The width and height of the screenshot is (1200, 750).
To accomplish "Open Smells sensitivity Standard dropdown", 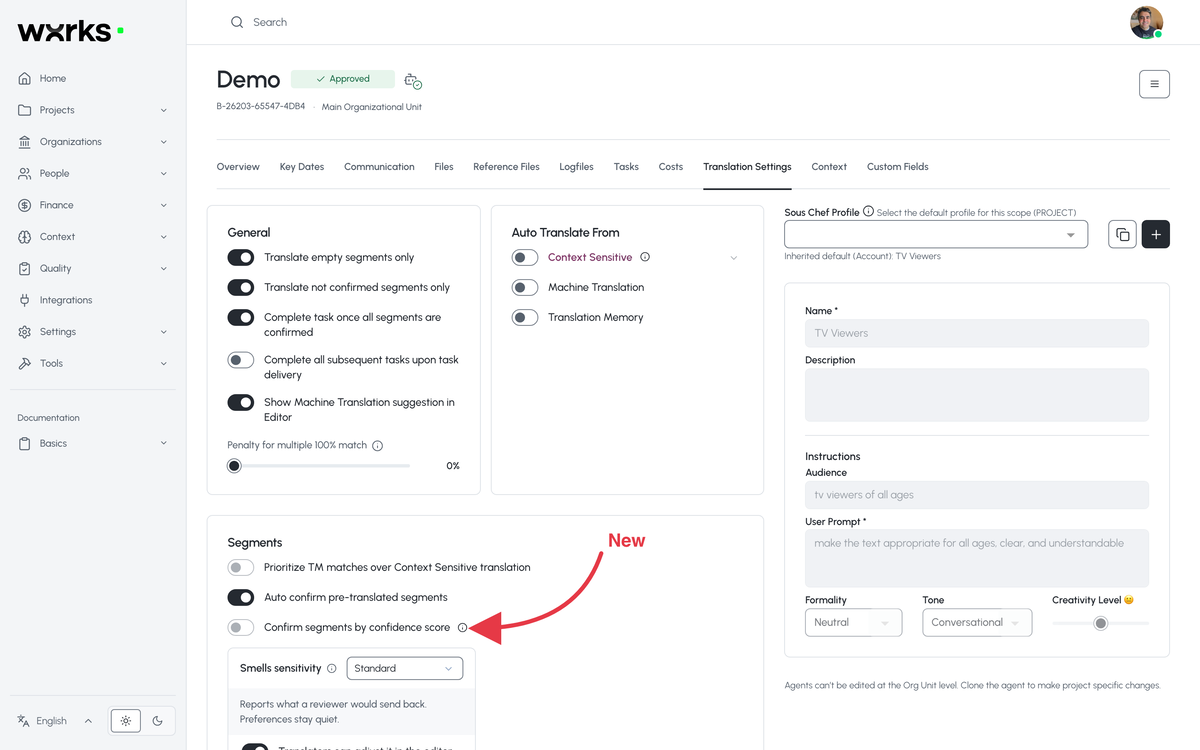I will point(405,668).
